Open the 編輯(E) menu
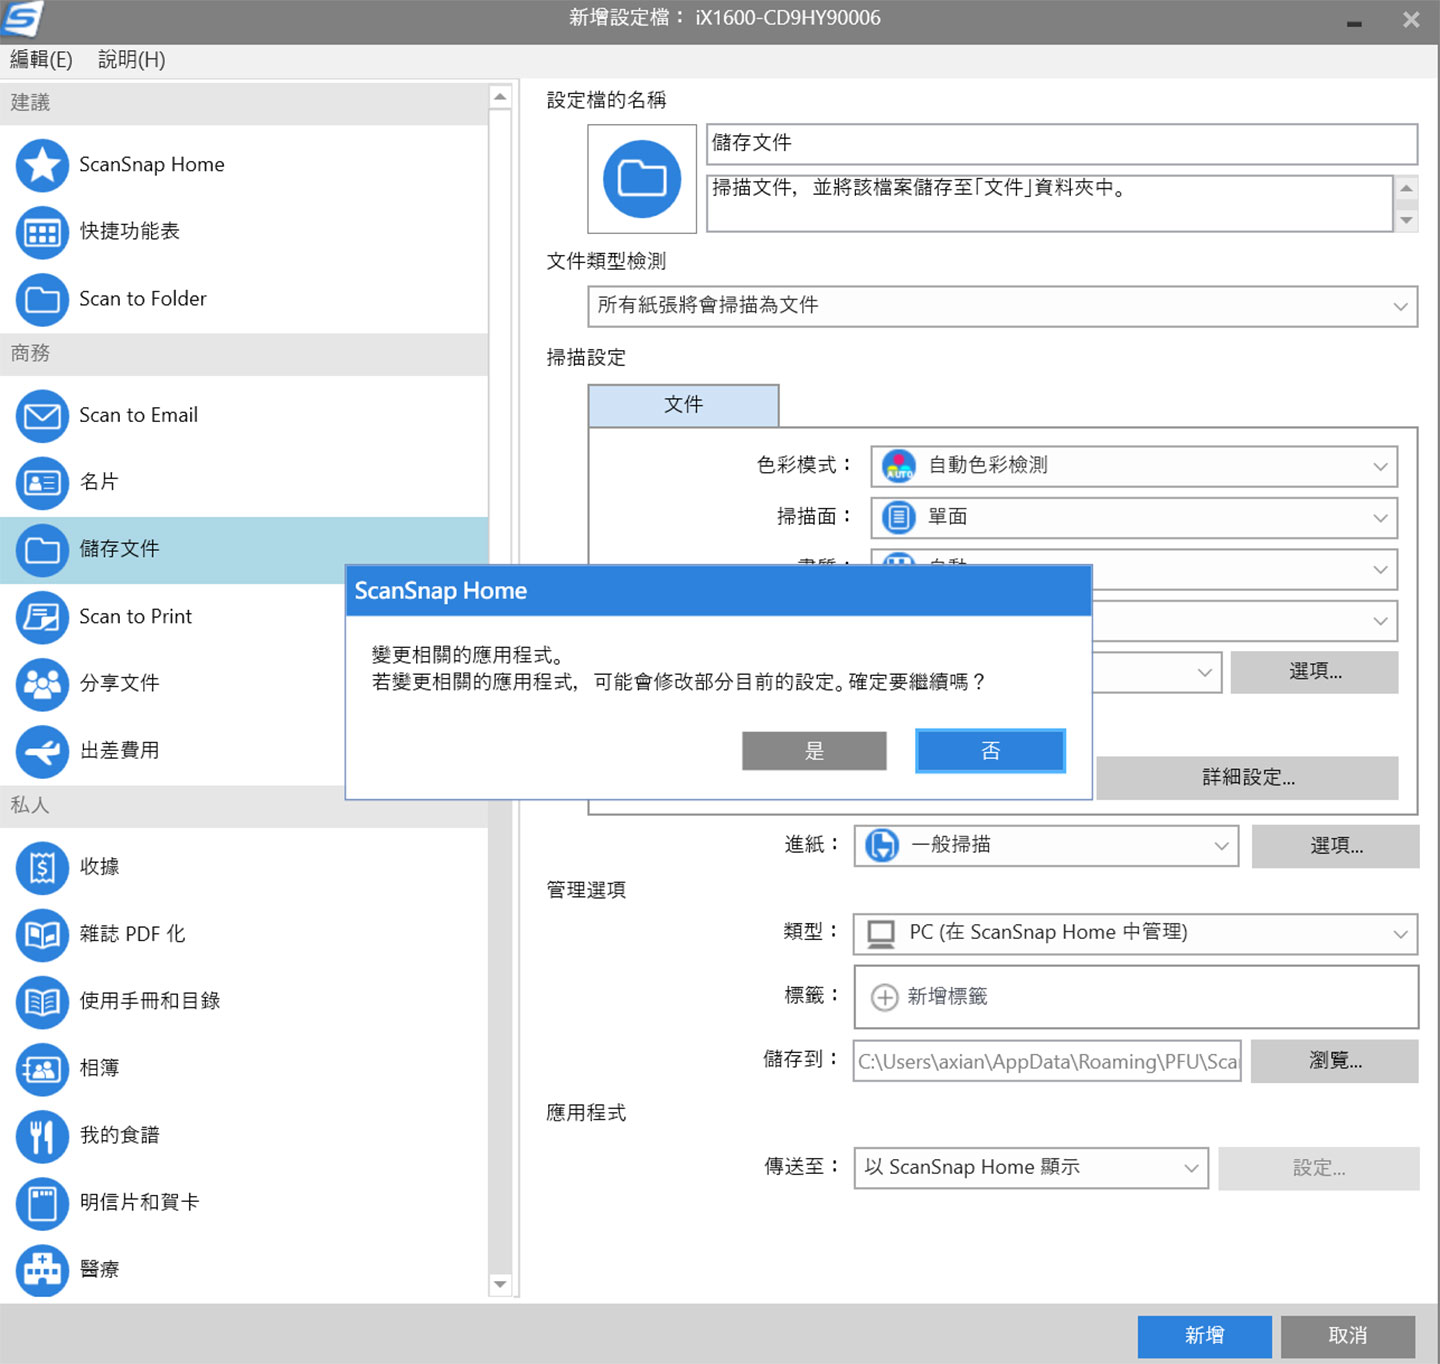The image size is (1440, 1364). click(41, 60)
